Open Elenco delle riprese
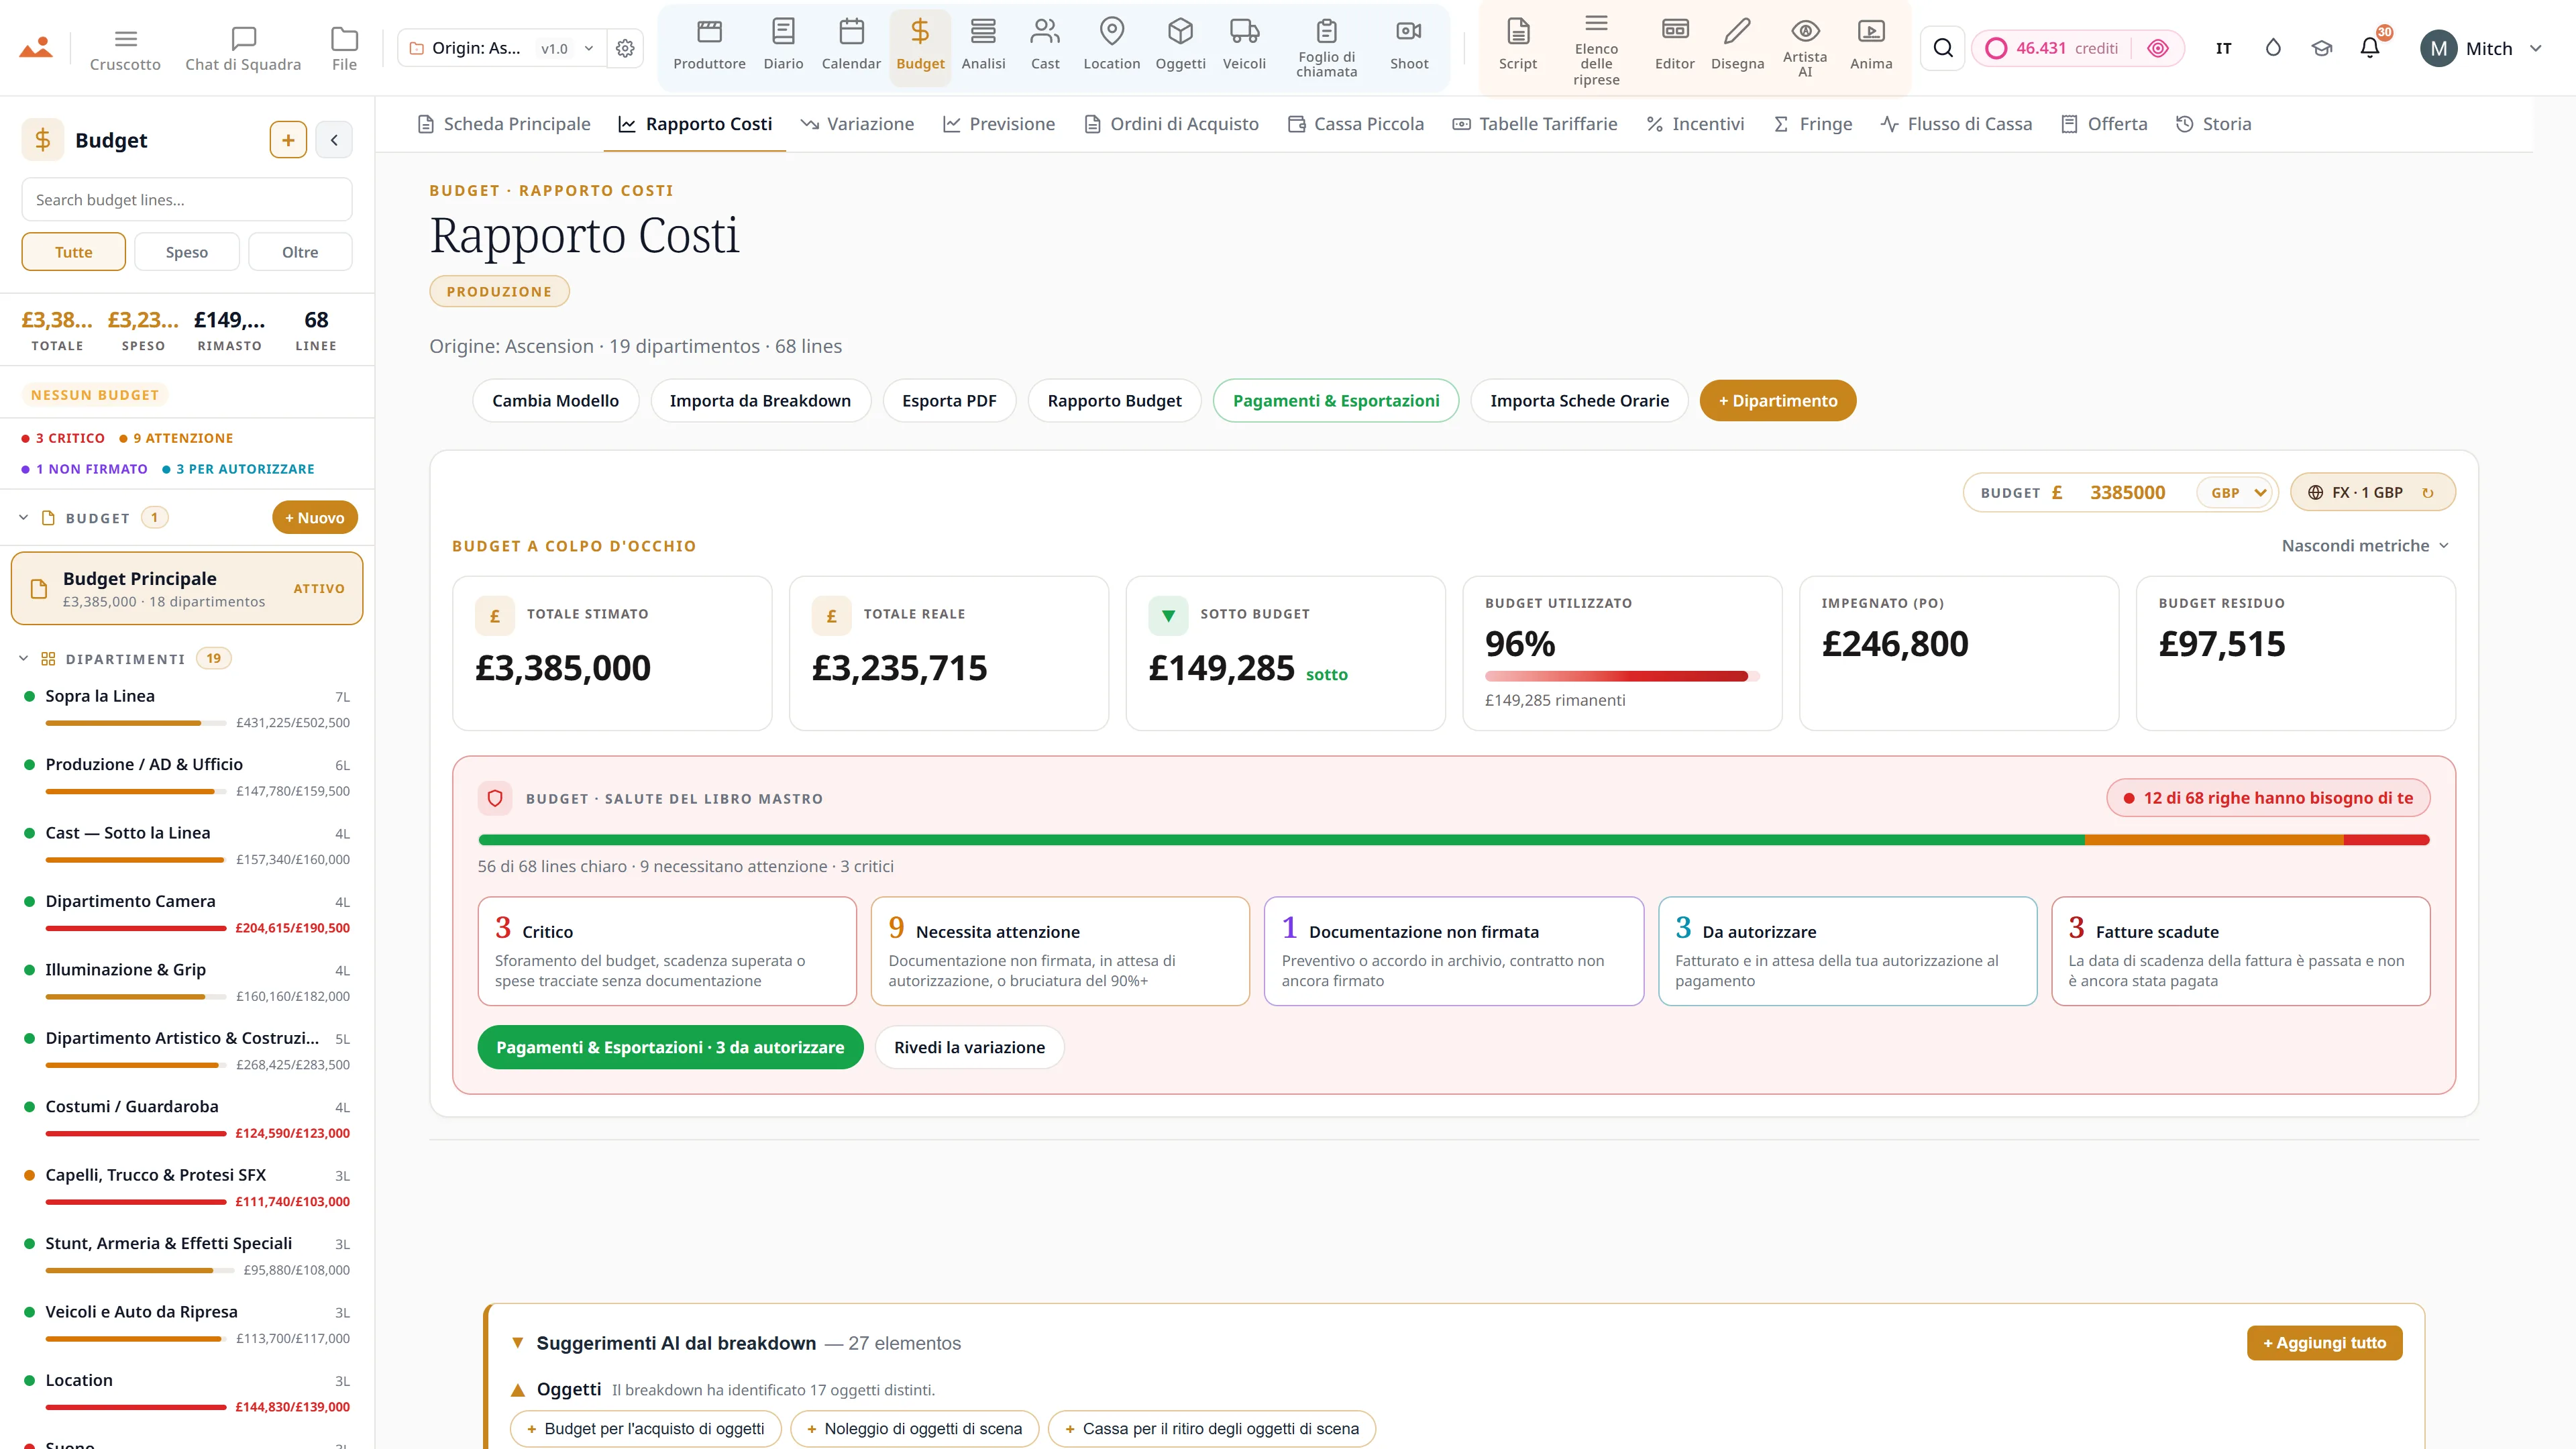This screenshot has width=2576, height=1449. [1596, 48]
